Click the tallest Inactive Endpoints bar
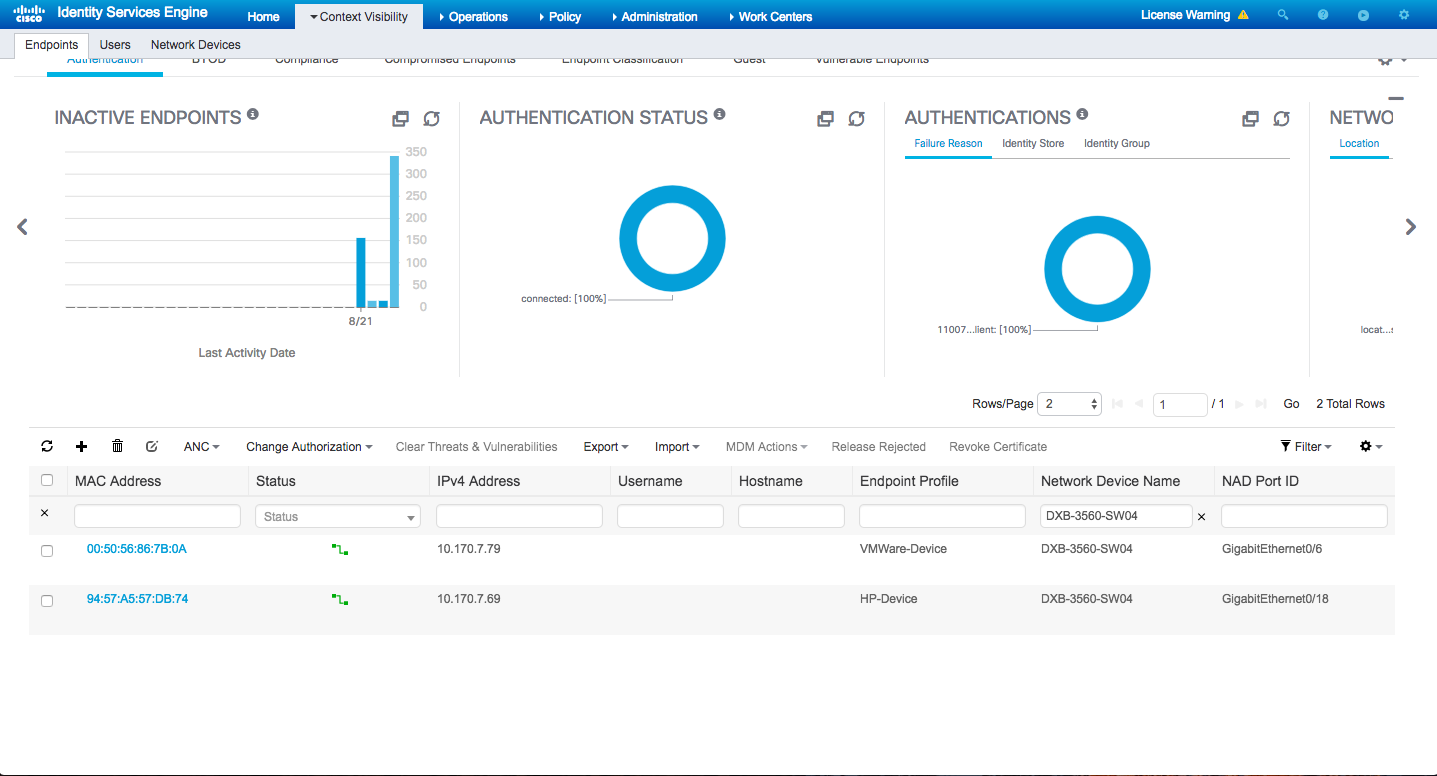Screen dimensions: 1437x776 pyautogui.click(x=394, y=231)
